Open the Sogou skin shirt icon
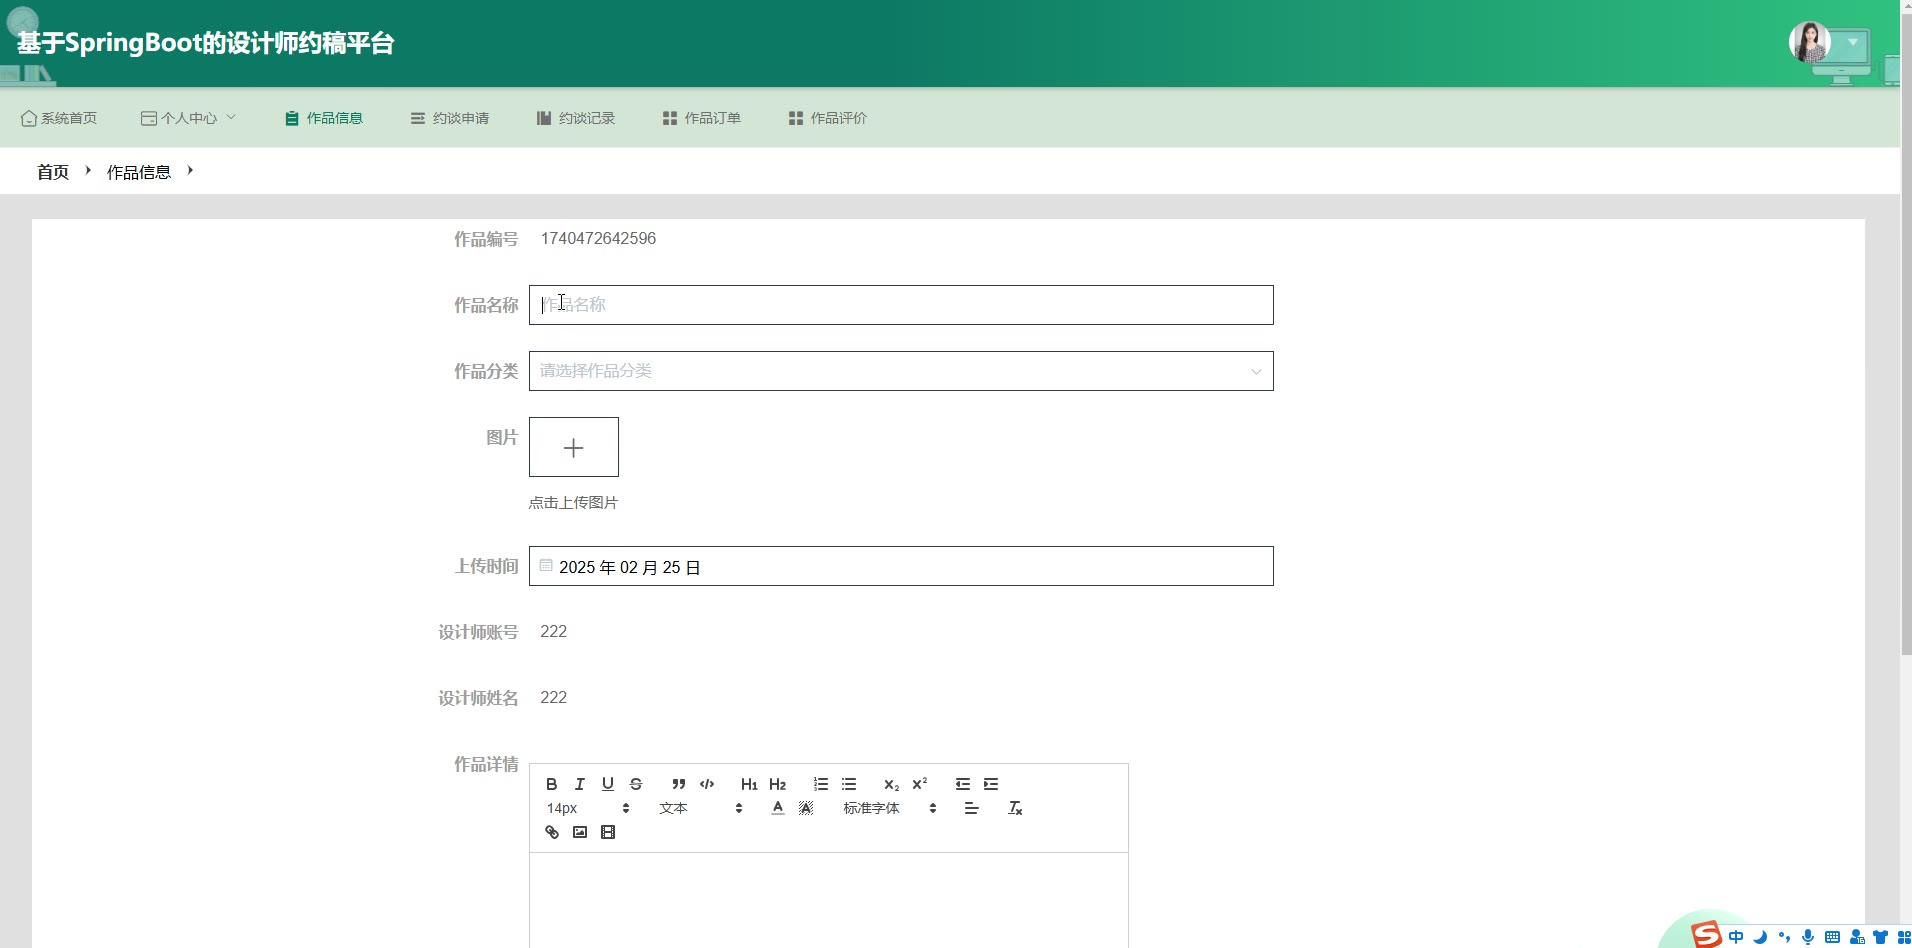Viewport: 1912px width, 948px height. pos(1880,937)
